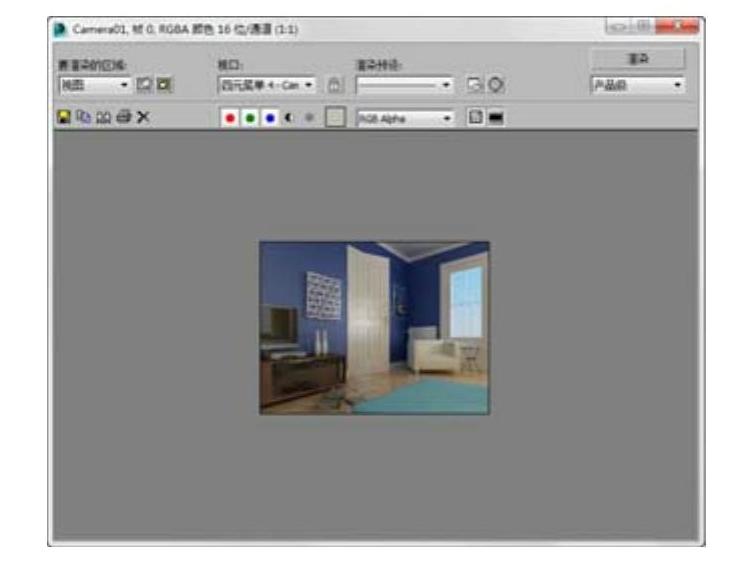Open the render preset dropdown
The height and width of the screenshot is (574, 755).
tap(404, 85)
